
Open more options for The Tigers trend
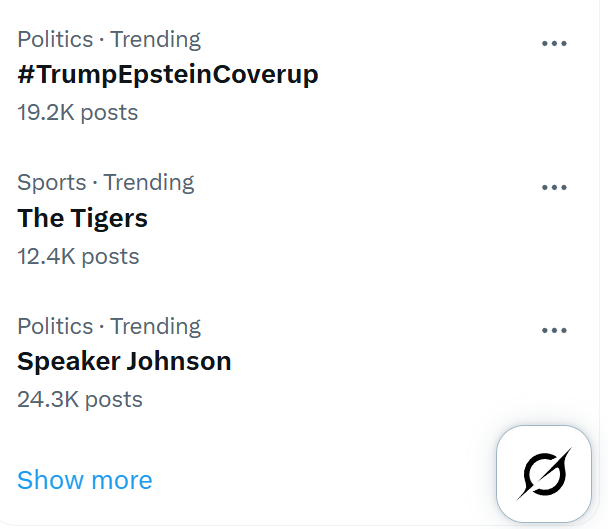point(554,187)
